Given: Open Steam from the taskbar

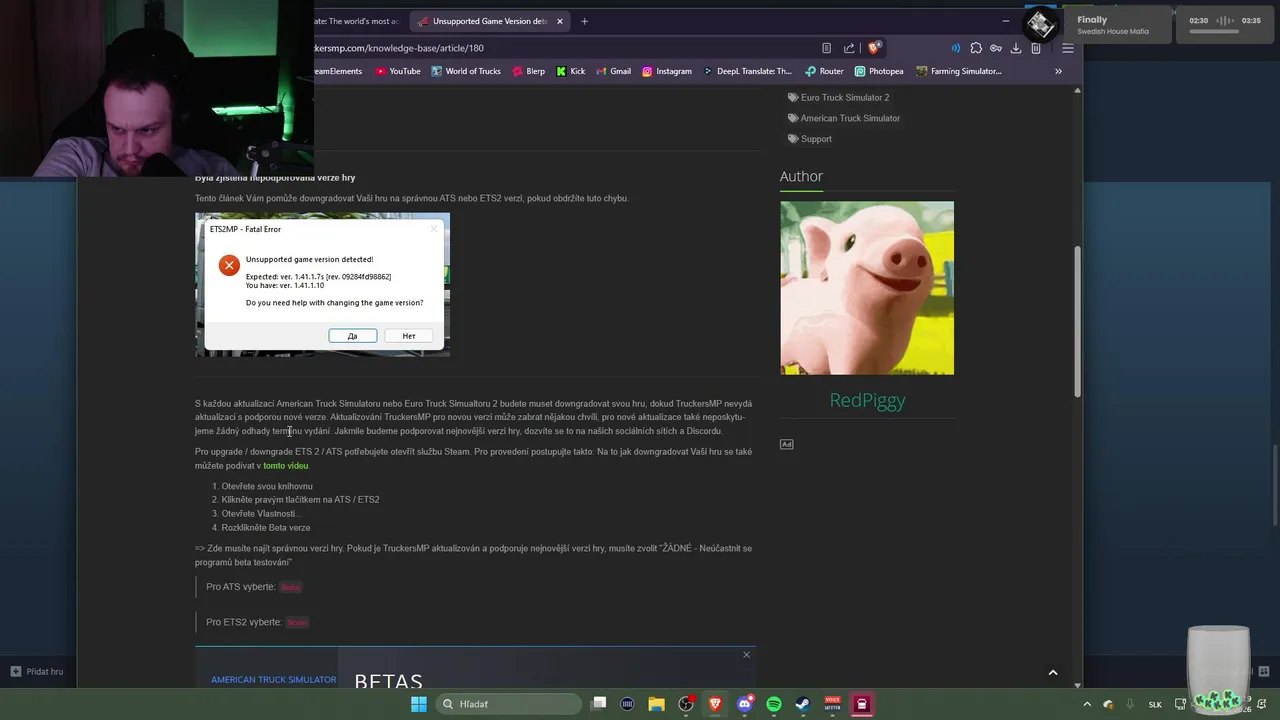Looking at the screenshot, I should 803,704.
